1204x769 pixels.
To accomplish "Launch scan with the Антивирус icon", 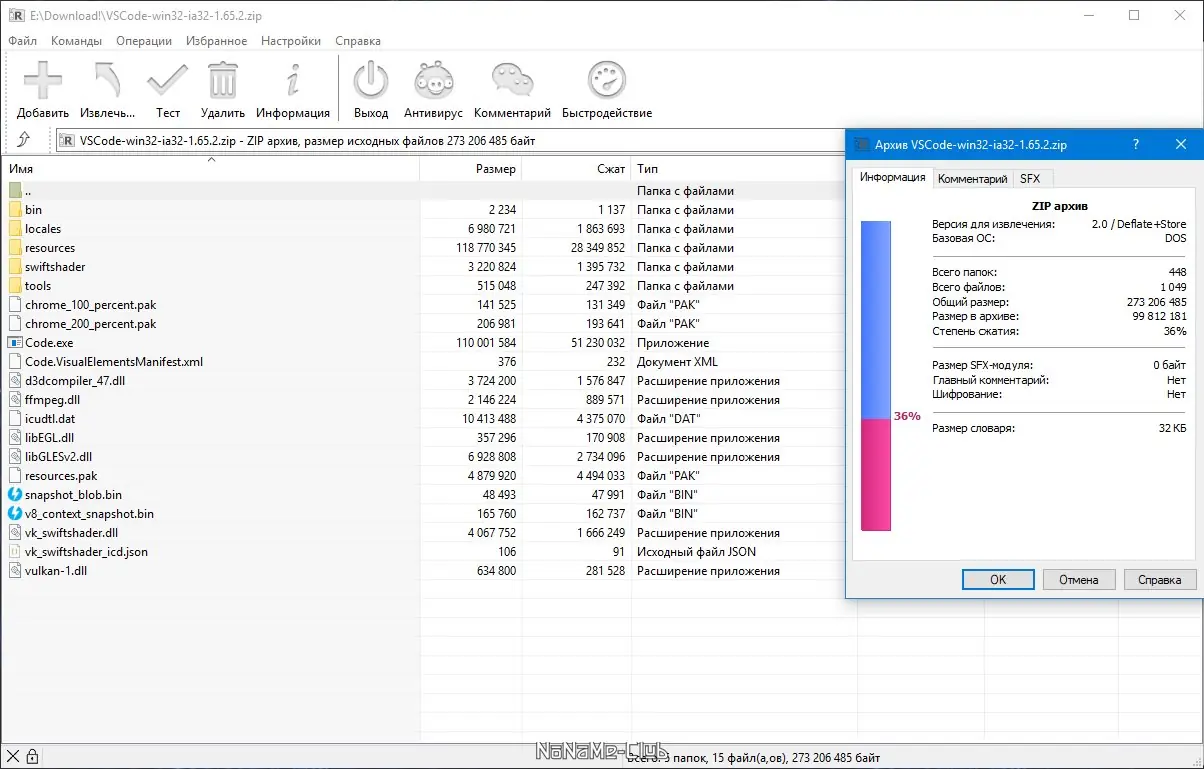I will click(x=435, y=80).
